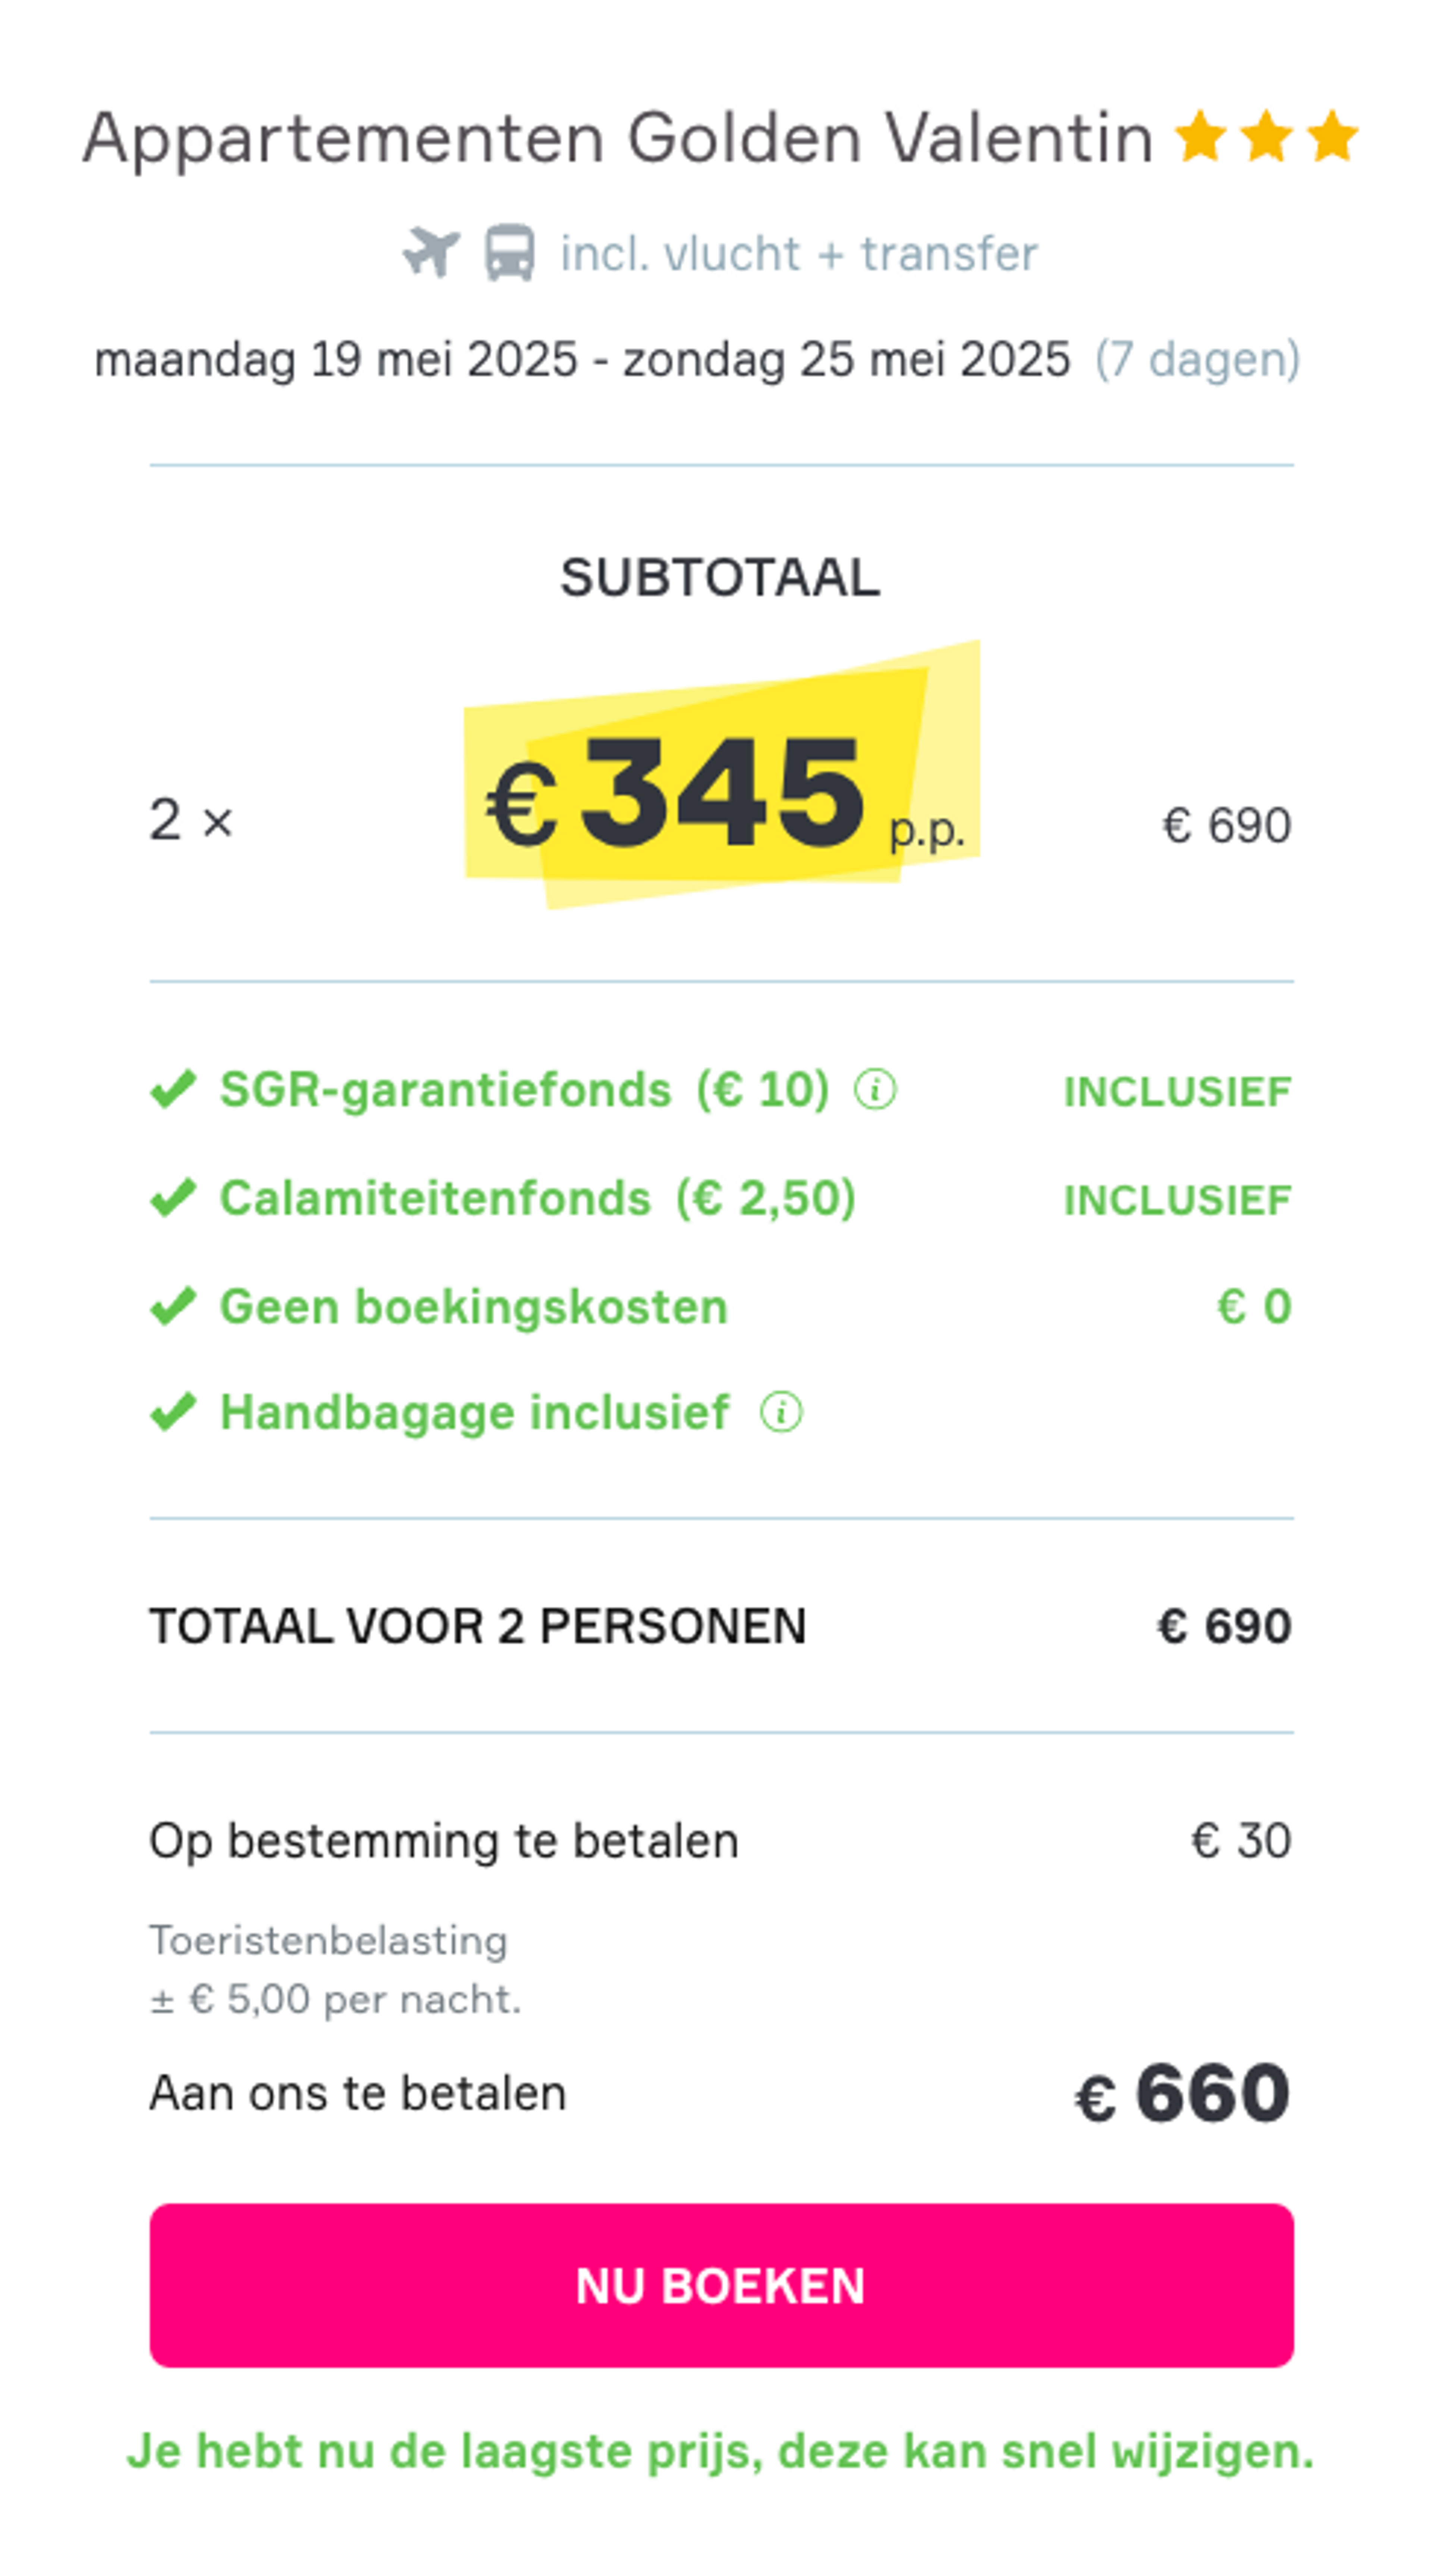Click the Calamiteitenfonds (€ 2,50) label

point(537,1198)
